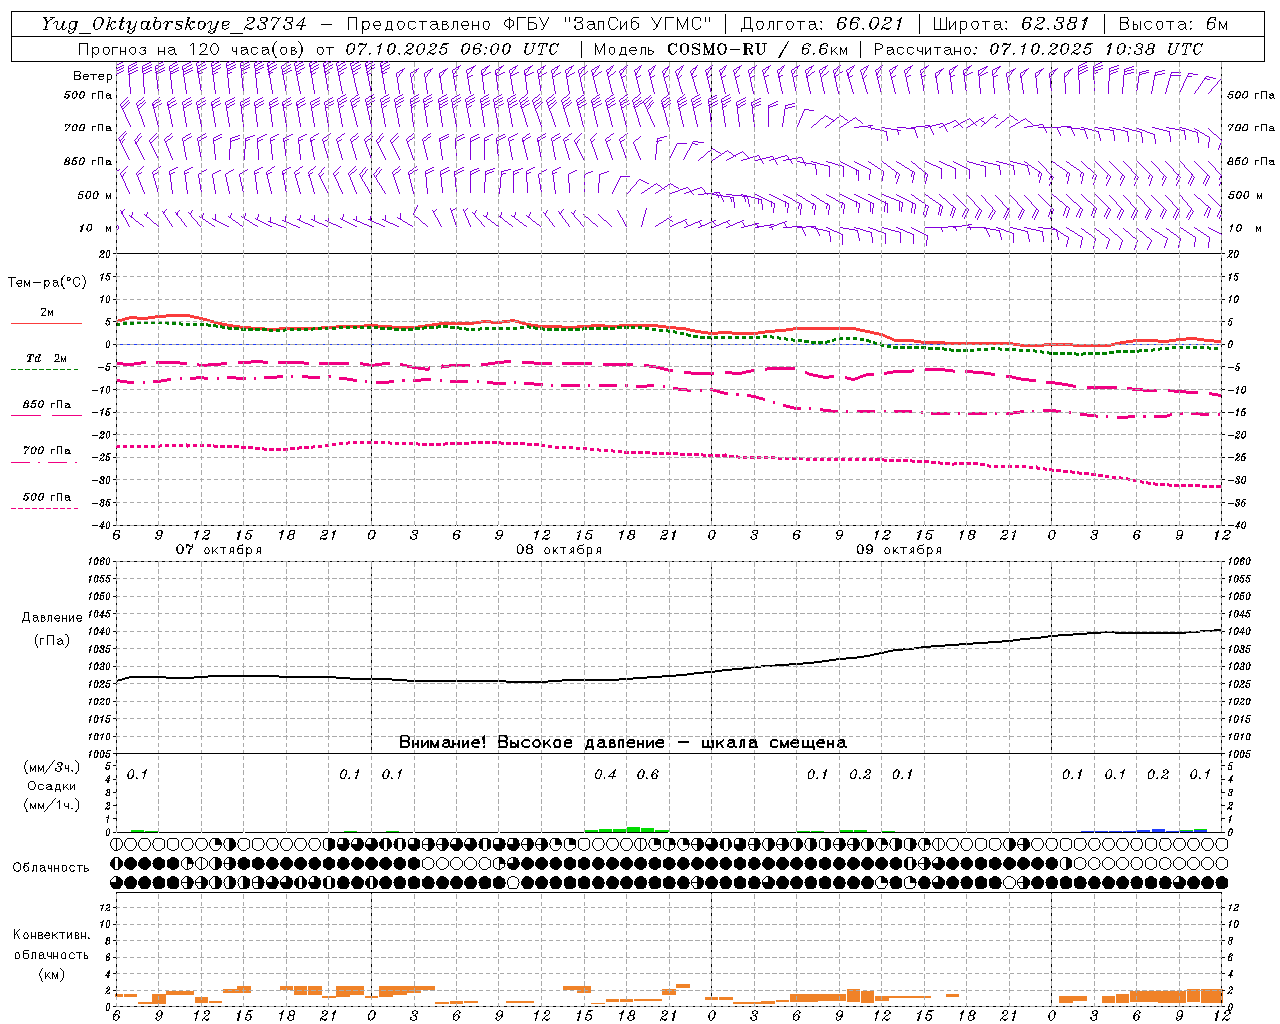The height and width of the screenshot is (1024, 1280).
Task: Click the 850 гПа temperature legend entry
Action: (x=46, y=404)
